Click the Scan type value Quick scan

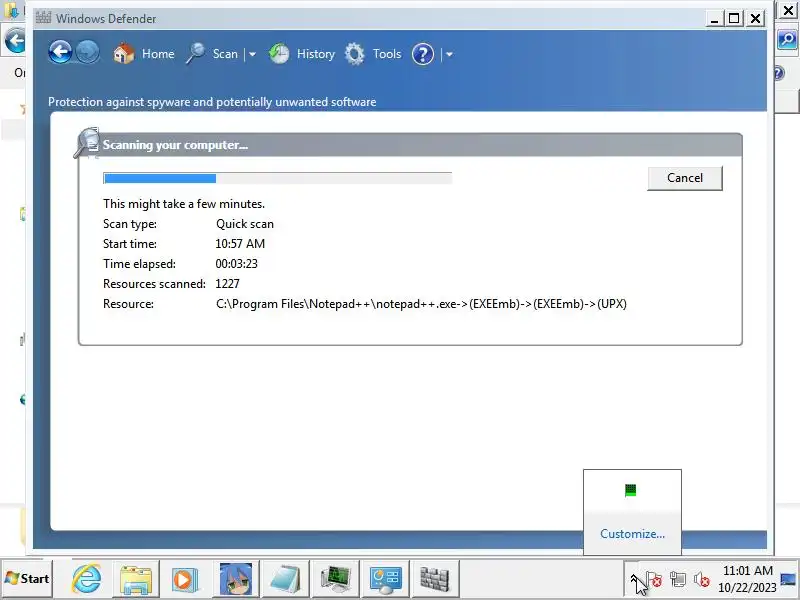[245, 224]
